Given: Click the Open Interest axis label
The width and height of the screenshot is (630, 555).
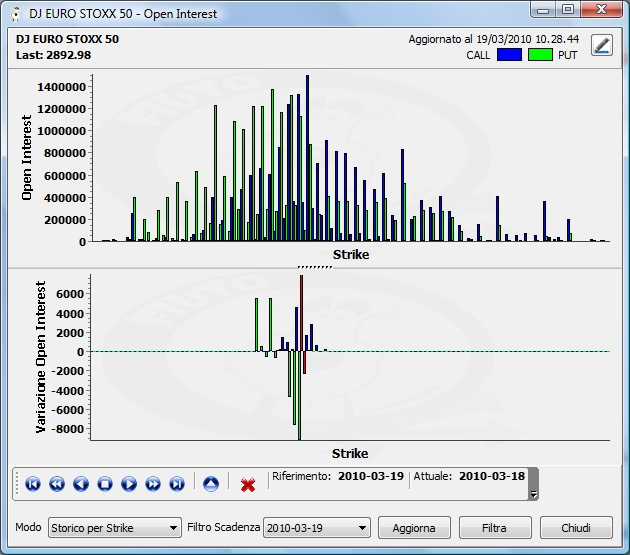Looking at the screenshot, I should coord(26,158).
